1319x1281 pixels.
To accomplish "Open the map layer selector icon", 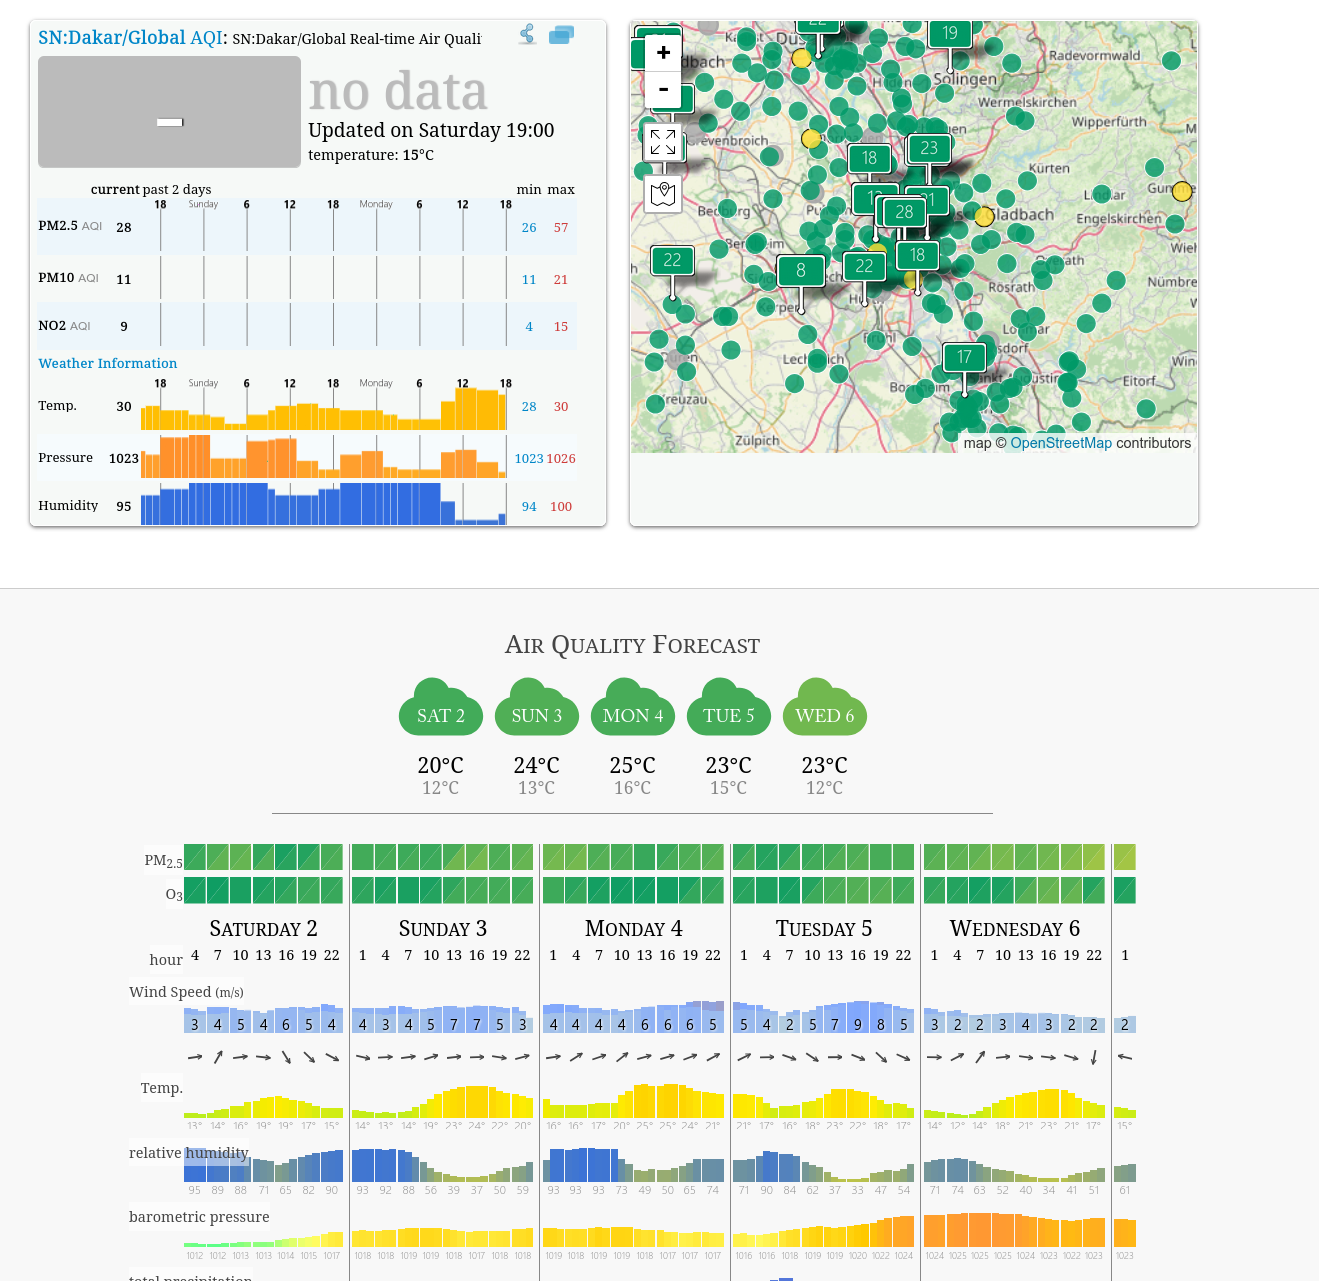I will [x=663, y=193].
